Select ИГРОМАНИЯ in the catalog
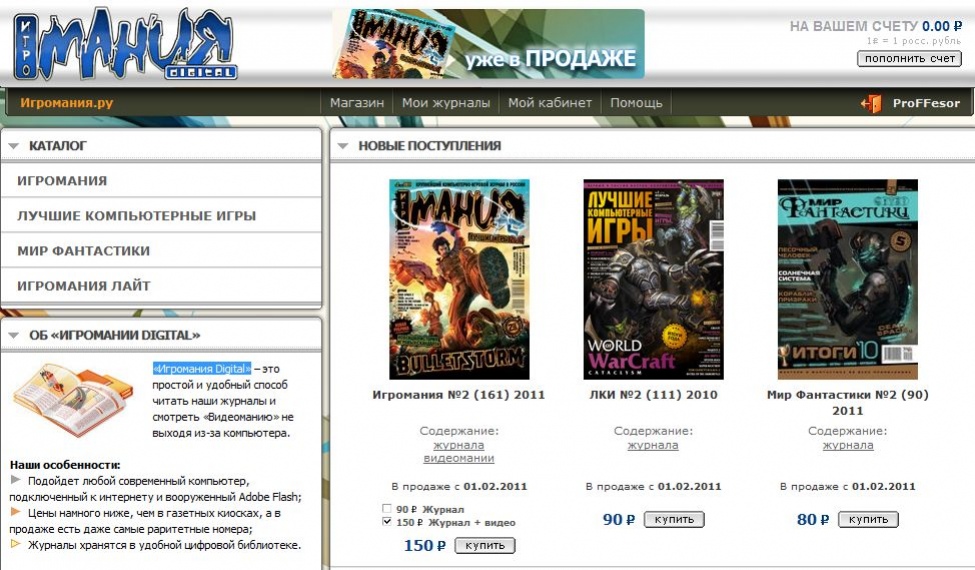975x570 pixels. 161,181
